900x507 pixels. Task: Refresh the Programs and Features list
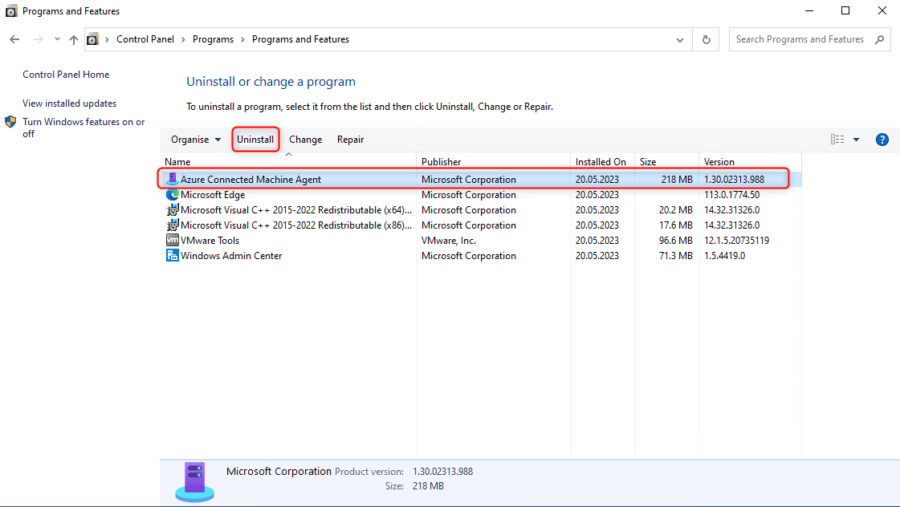click(x=706, y=40)
